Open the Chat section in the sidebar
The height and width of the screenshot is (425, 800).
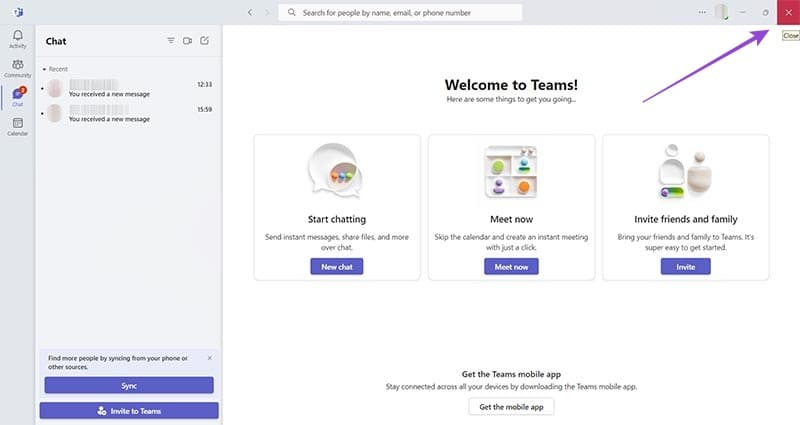point(18,97)
